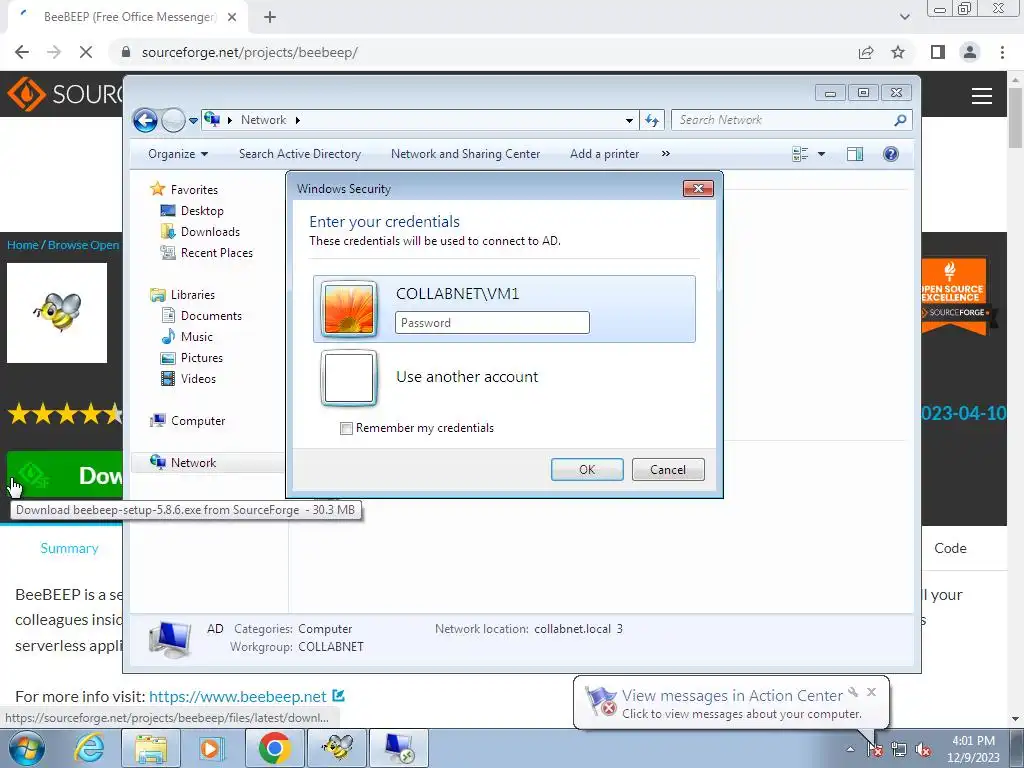Open BeeBEEP taskbar icon
Screen dimensions: 1024x768
click(x=337, y=748)
